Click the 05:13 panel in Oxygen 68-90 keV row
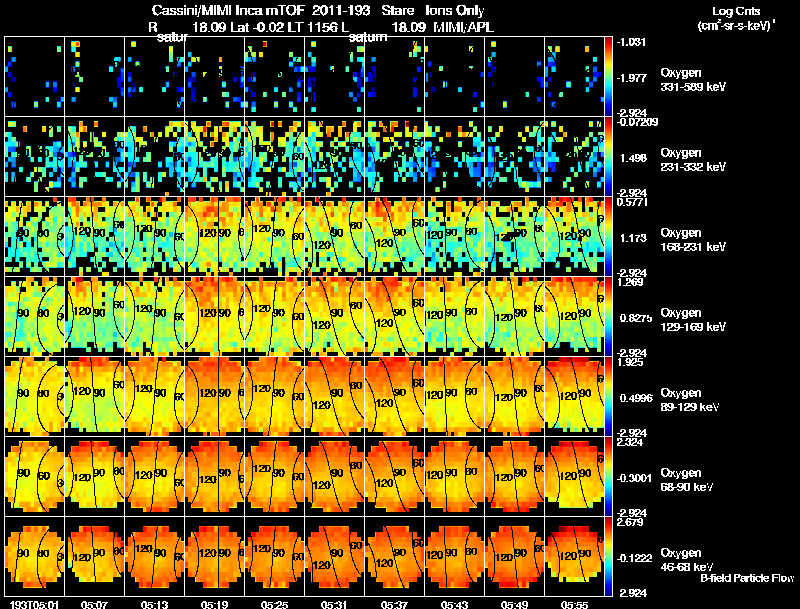 click(155, 476)
